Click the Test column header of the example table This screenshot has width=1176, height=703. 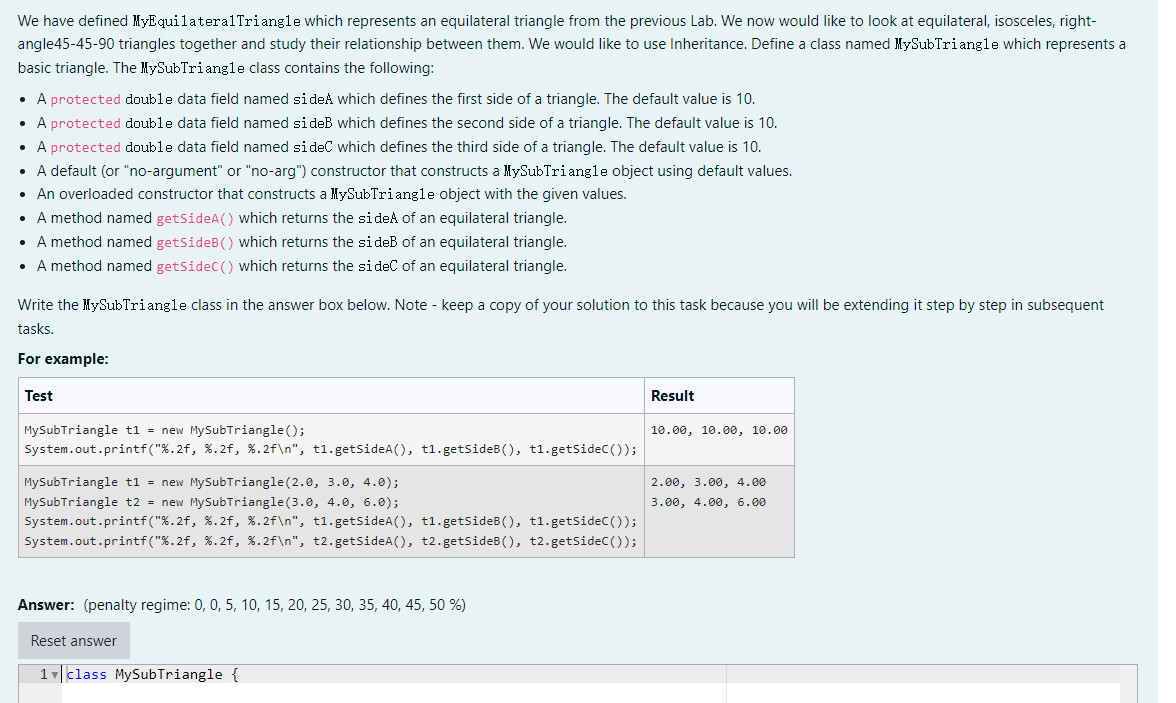point(37,395)
